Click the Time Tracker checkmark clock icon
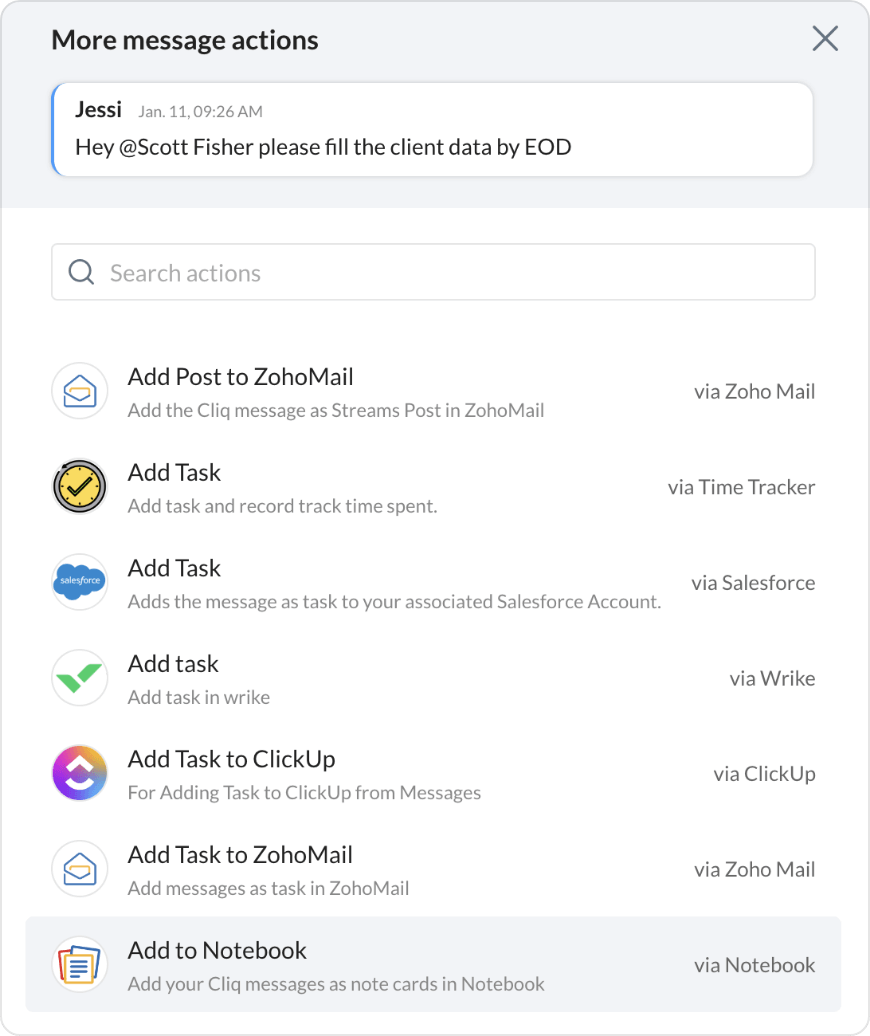 [80, 487]
